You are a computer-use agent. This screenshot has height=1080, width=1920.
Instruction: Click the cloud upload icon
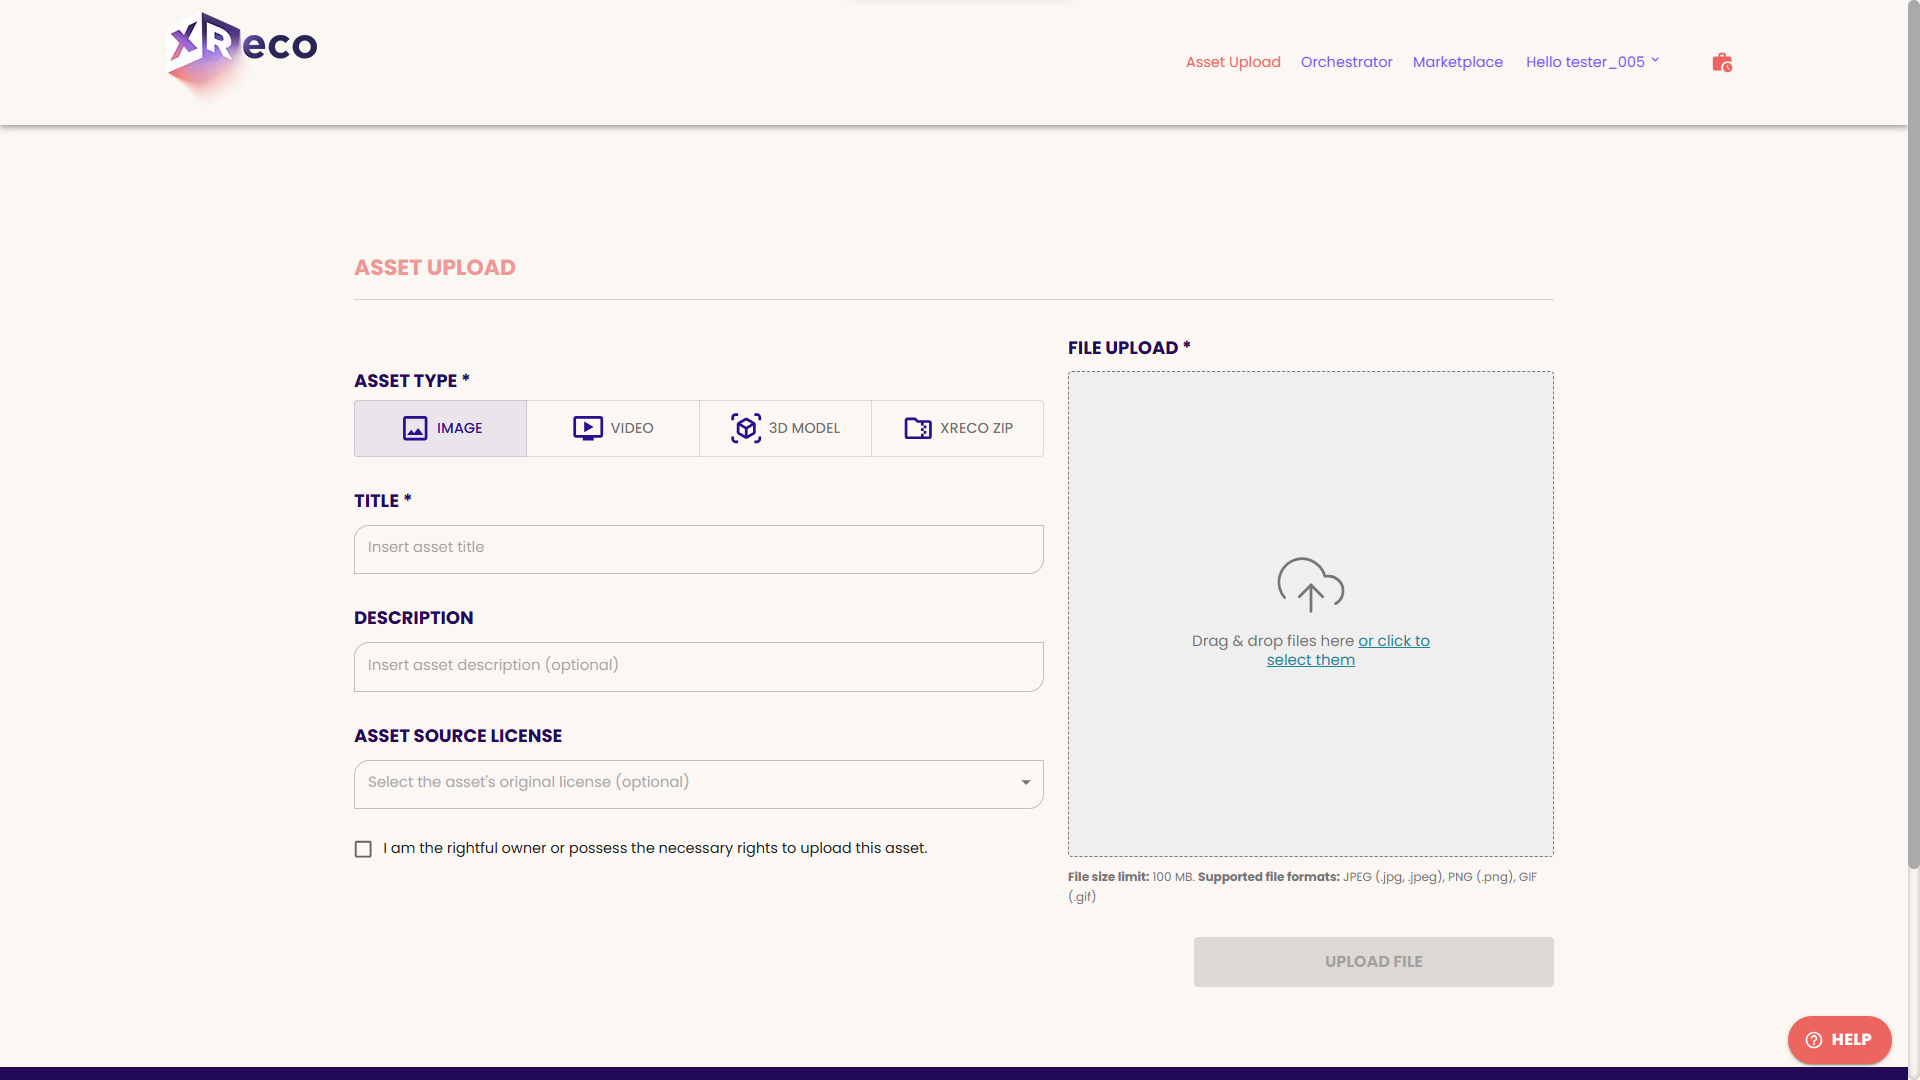pyautogui.click(x=1310, y=585)
